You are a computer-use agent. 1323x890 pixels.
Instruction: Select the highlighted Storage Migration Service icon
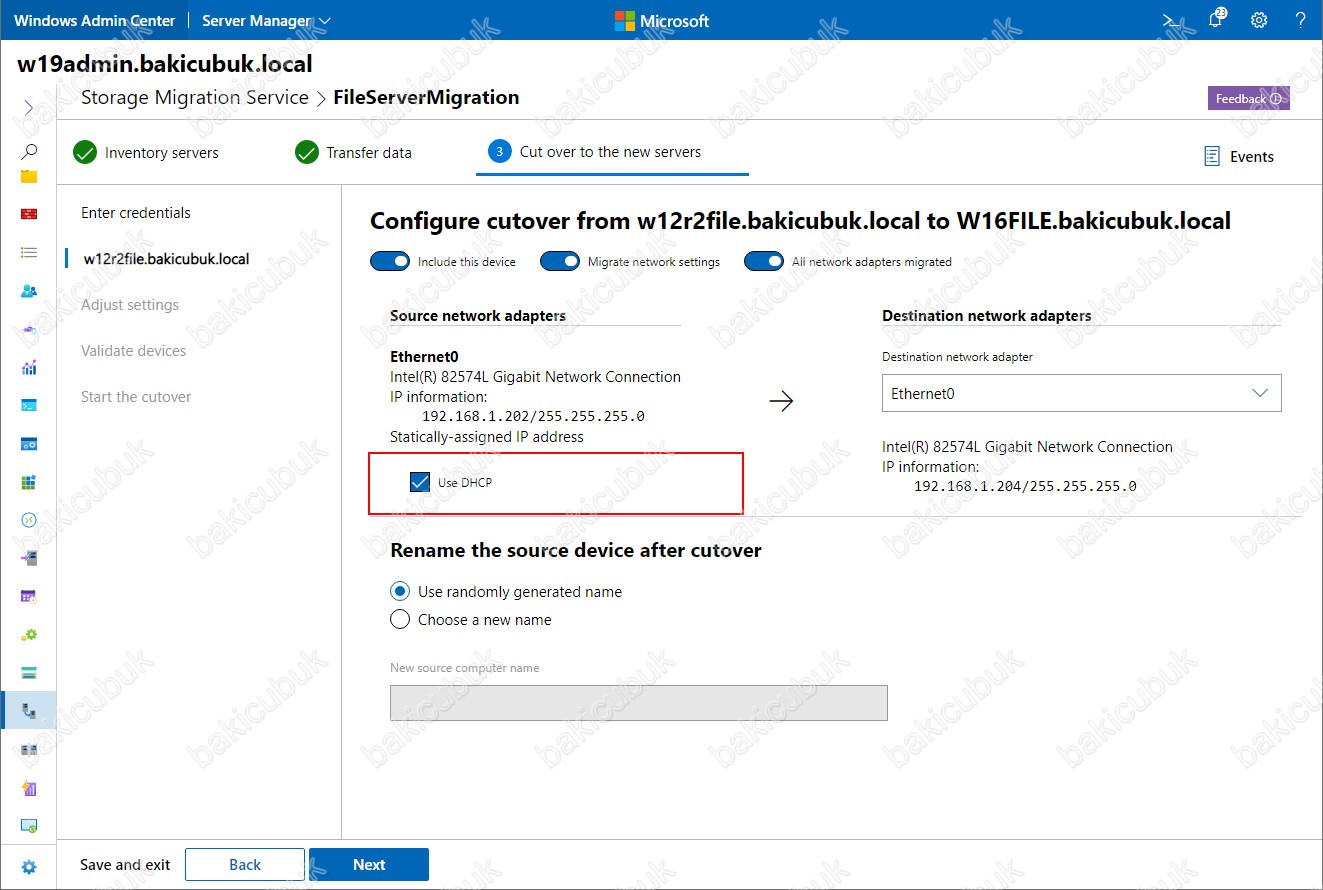[29, 711]
